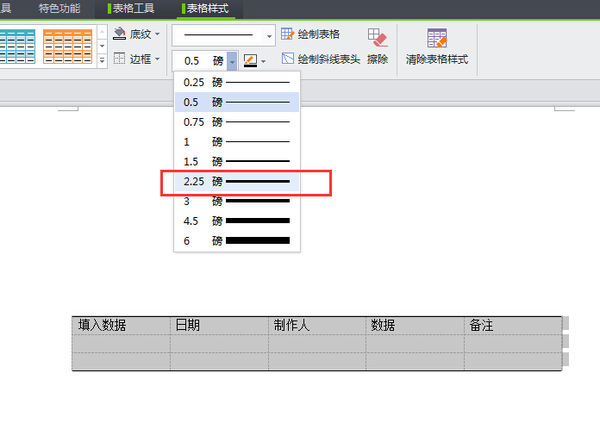This screenshot has width=600, height=448.
Task: Click the 备注 table header cell
Action: click(x=512, y=325)
